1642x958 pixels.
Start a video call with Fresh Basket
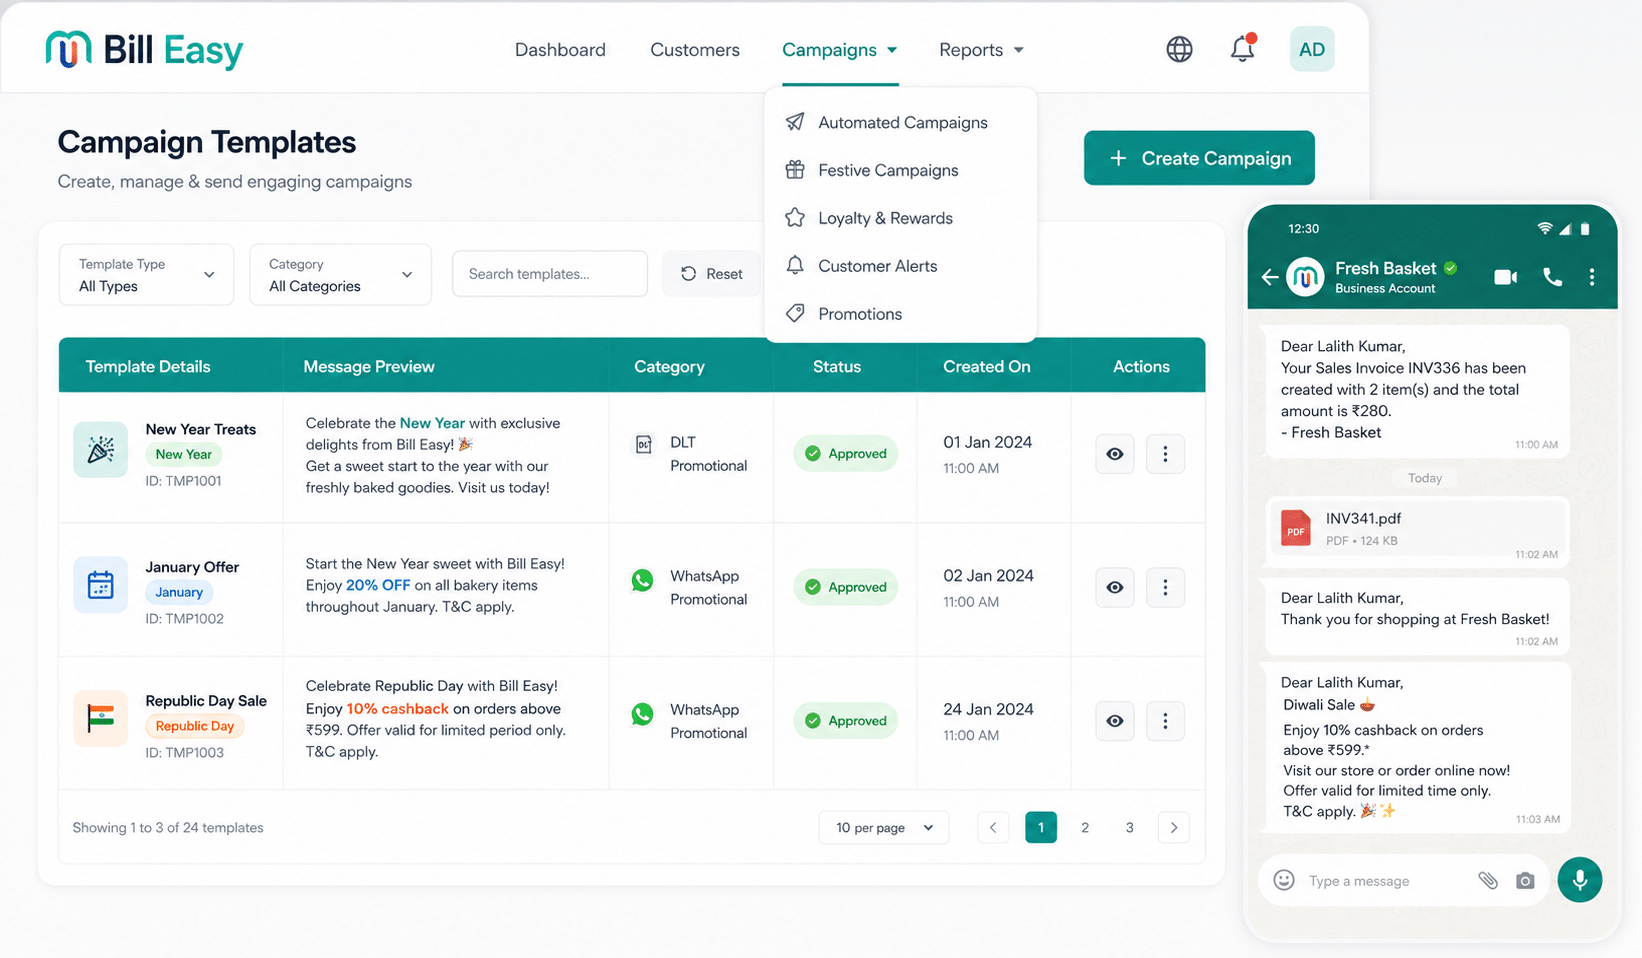click(1505, 277)
